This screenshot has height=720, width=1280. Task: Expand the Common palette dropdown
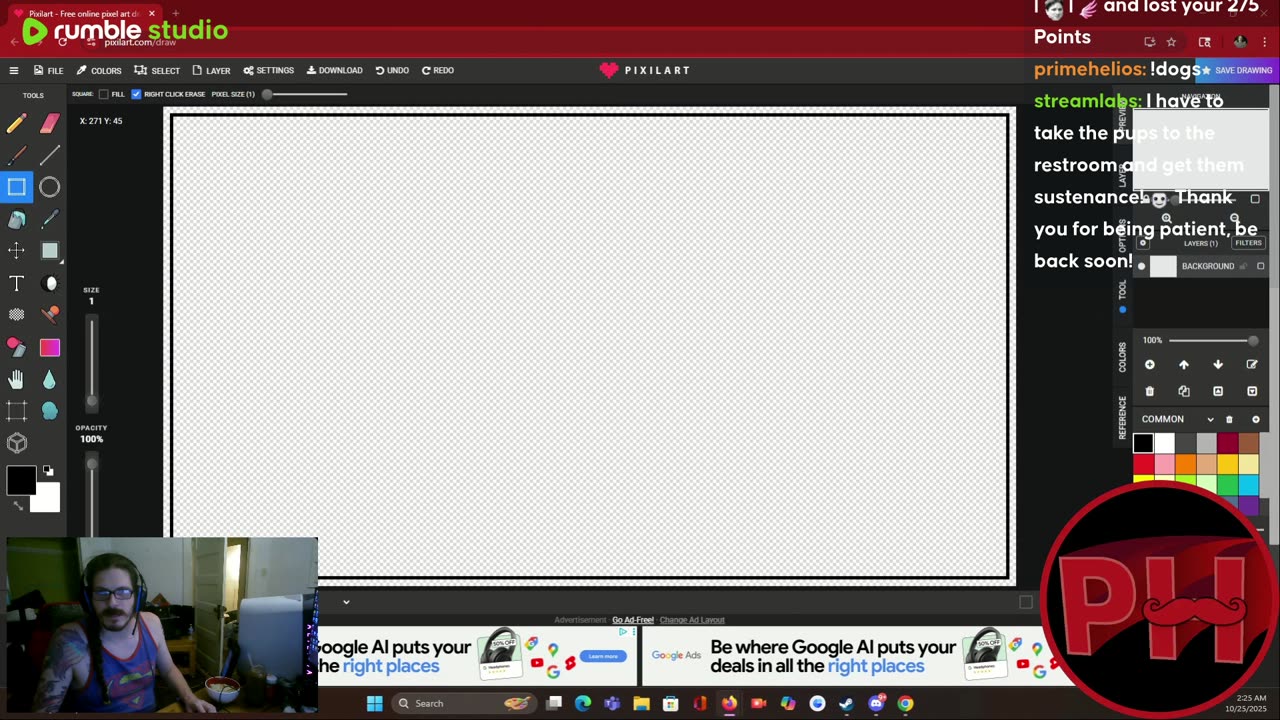tap(1210, 419)
